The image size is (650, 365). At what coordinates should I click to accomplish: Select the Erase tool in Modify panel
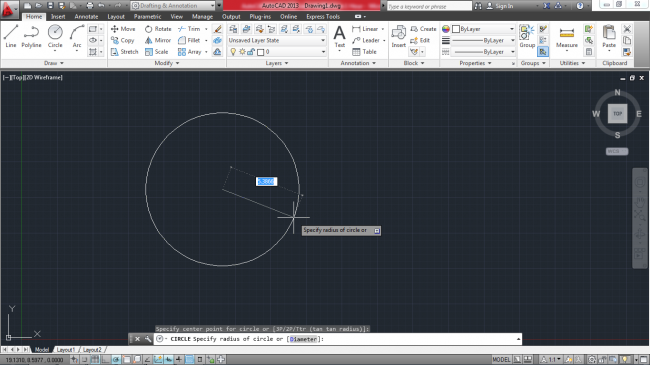[x=217, y=29]
